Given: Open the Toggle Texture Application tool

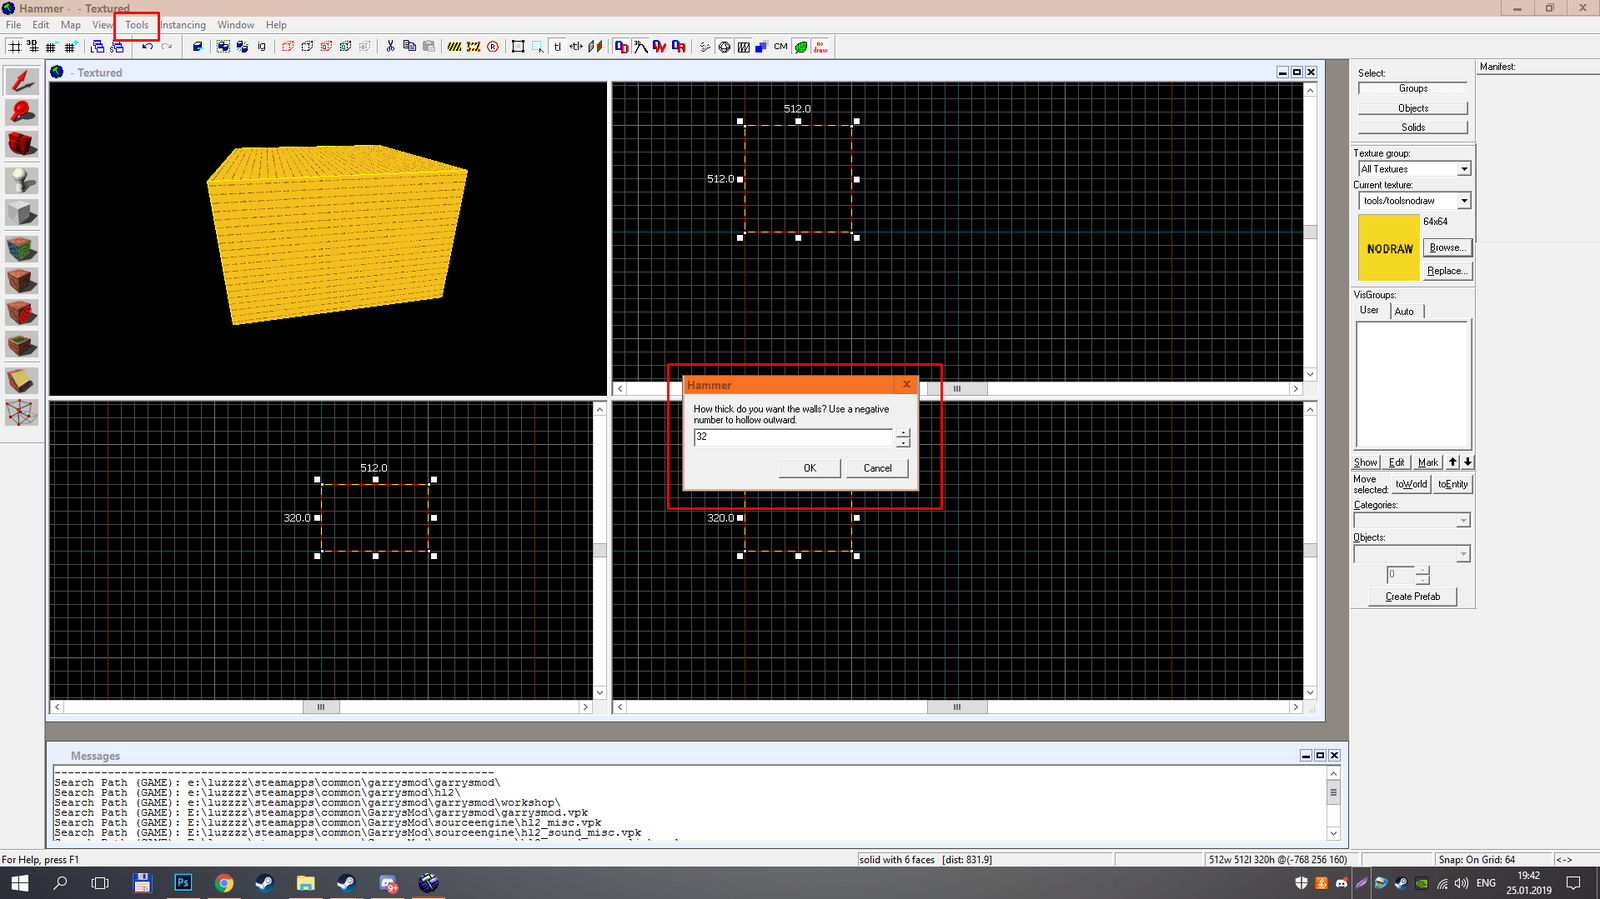Looking at the screenshot, I should coord(22,247).
